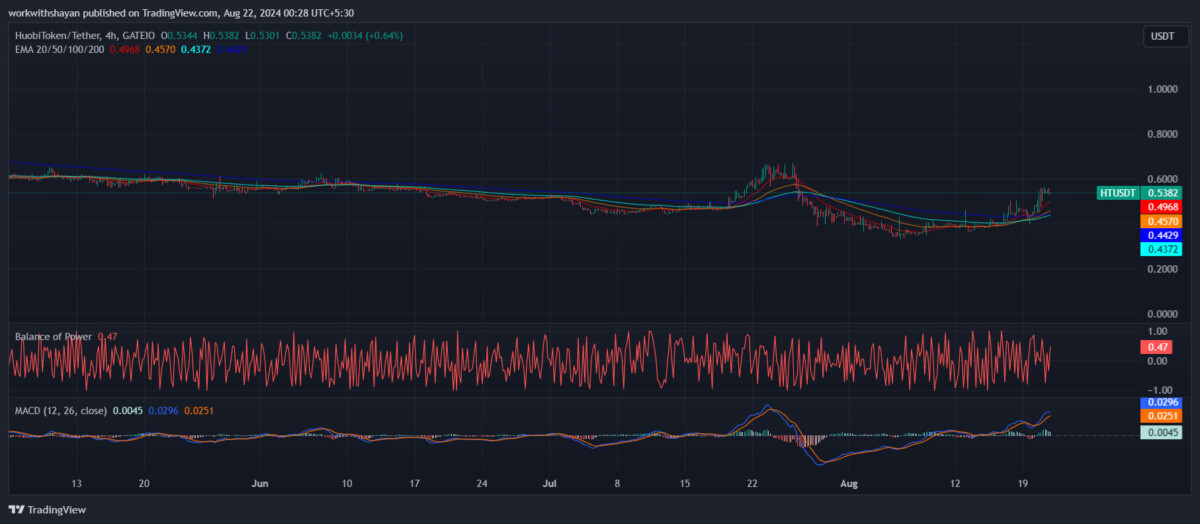Click the current price 0.5382 axis label
The image size is (1200, 524).
click(x=1162, y=192)
